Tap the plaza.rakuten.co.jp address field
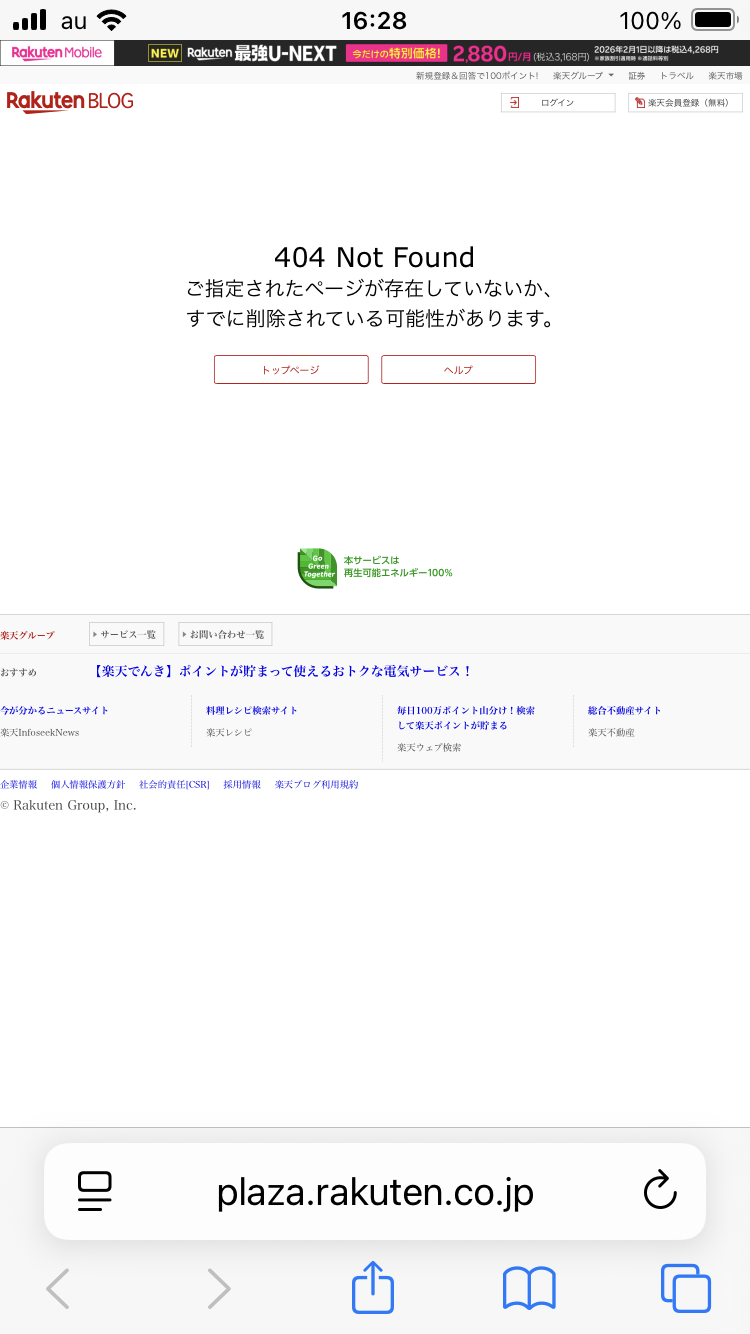Image resolution: width=750 pixels, height=1334 pixels. pyautogui.click(x=375, y=1191)
